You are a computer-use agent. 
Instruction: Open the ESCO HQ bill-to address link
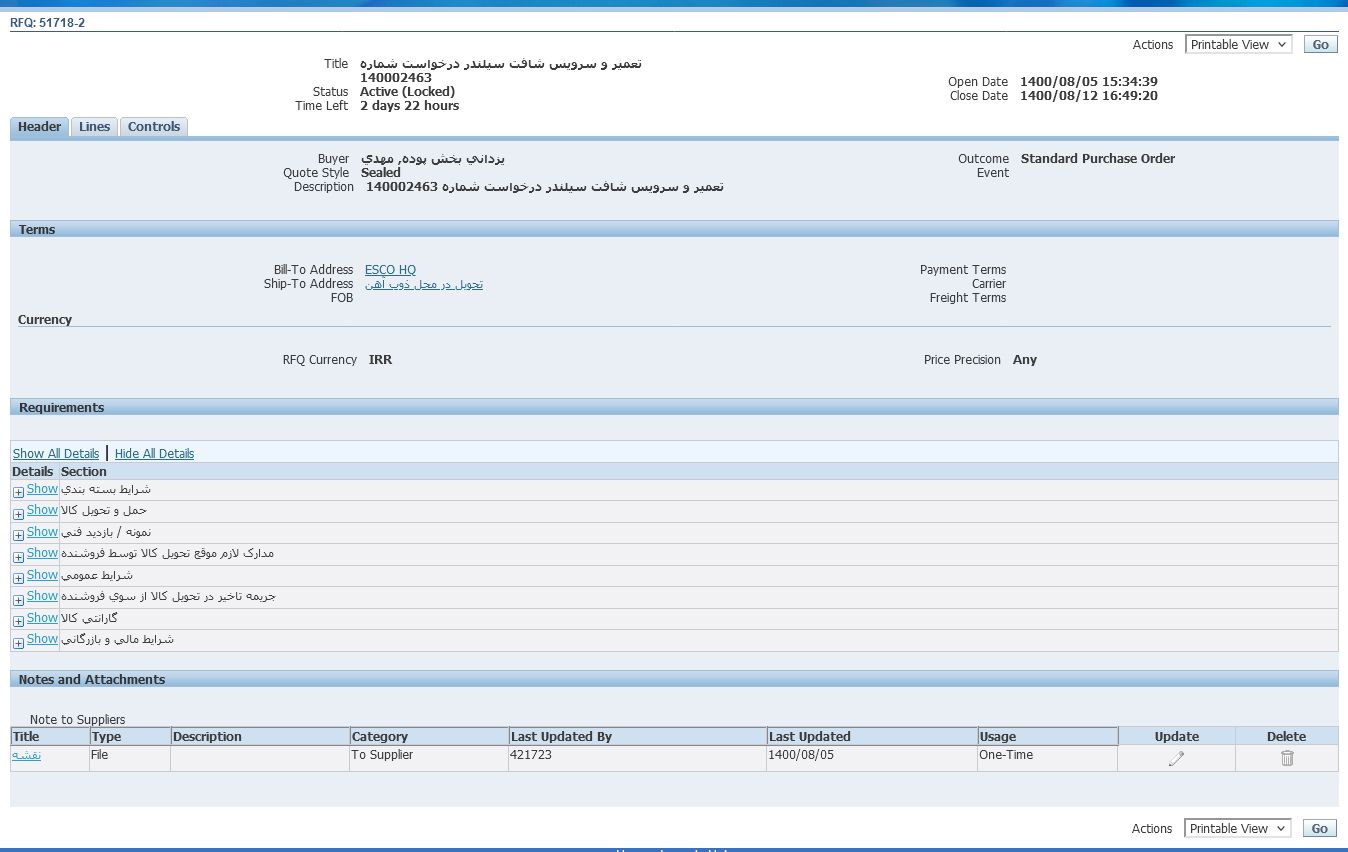tap(390, 270)
